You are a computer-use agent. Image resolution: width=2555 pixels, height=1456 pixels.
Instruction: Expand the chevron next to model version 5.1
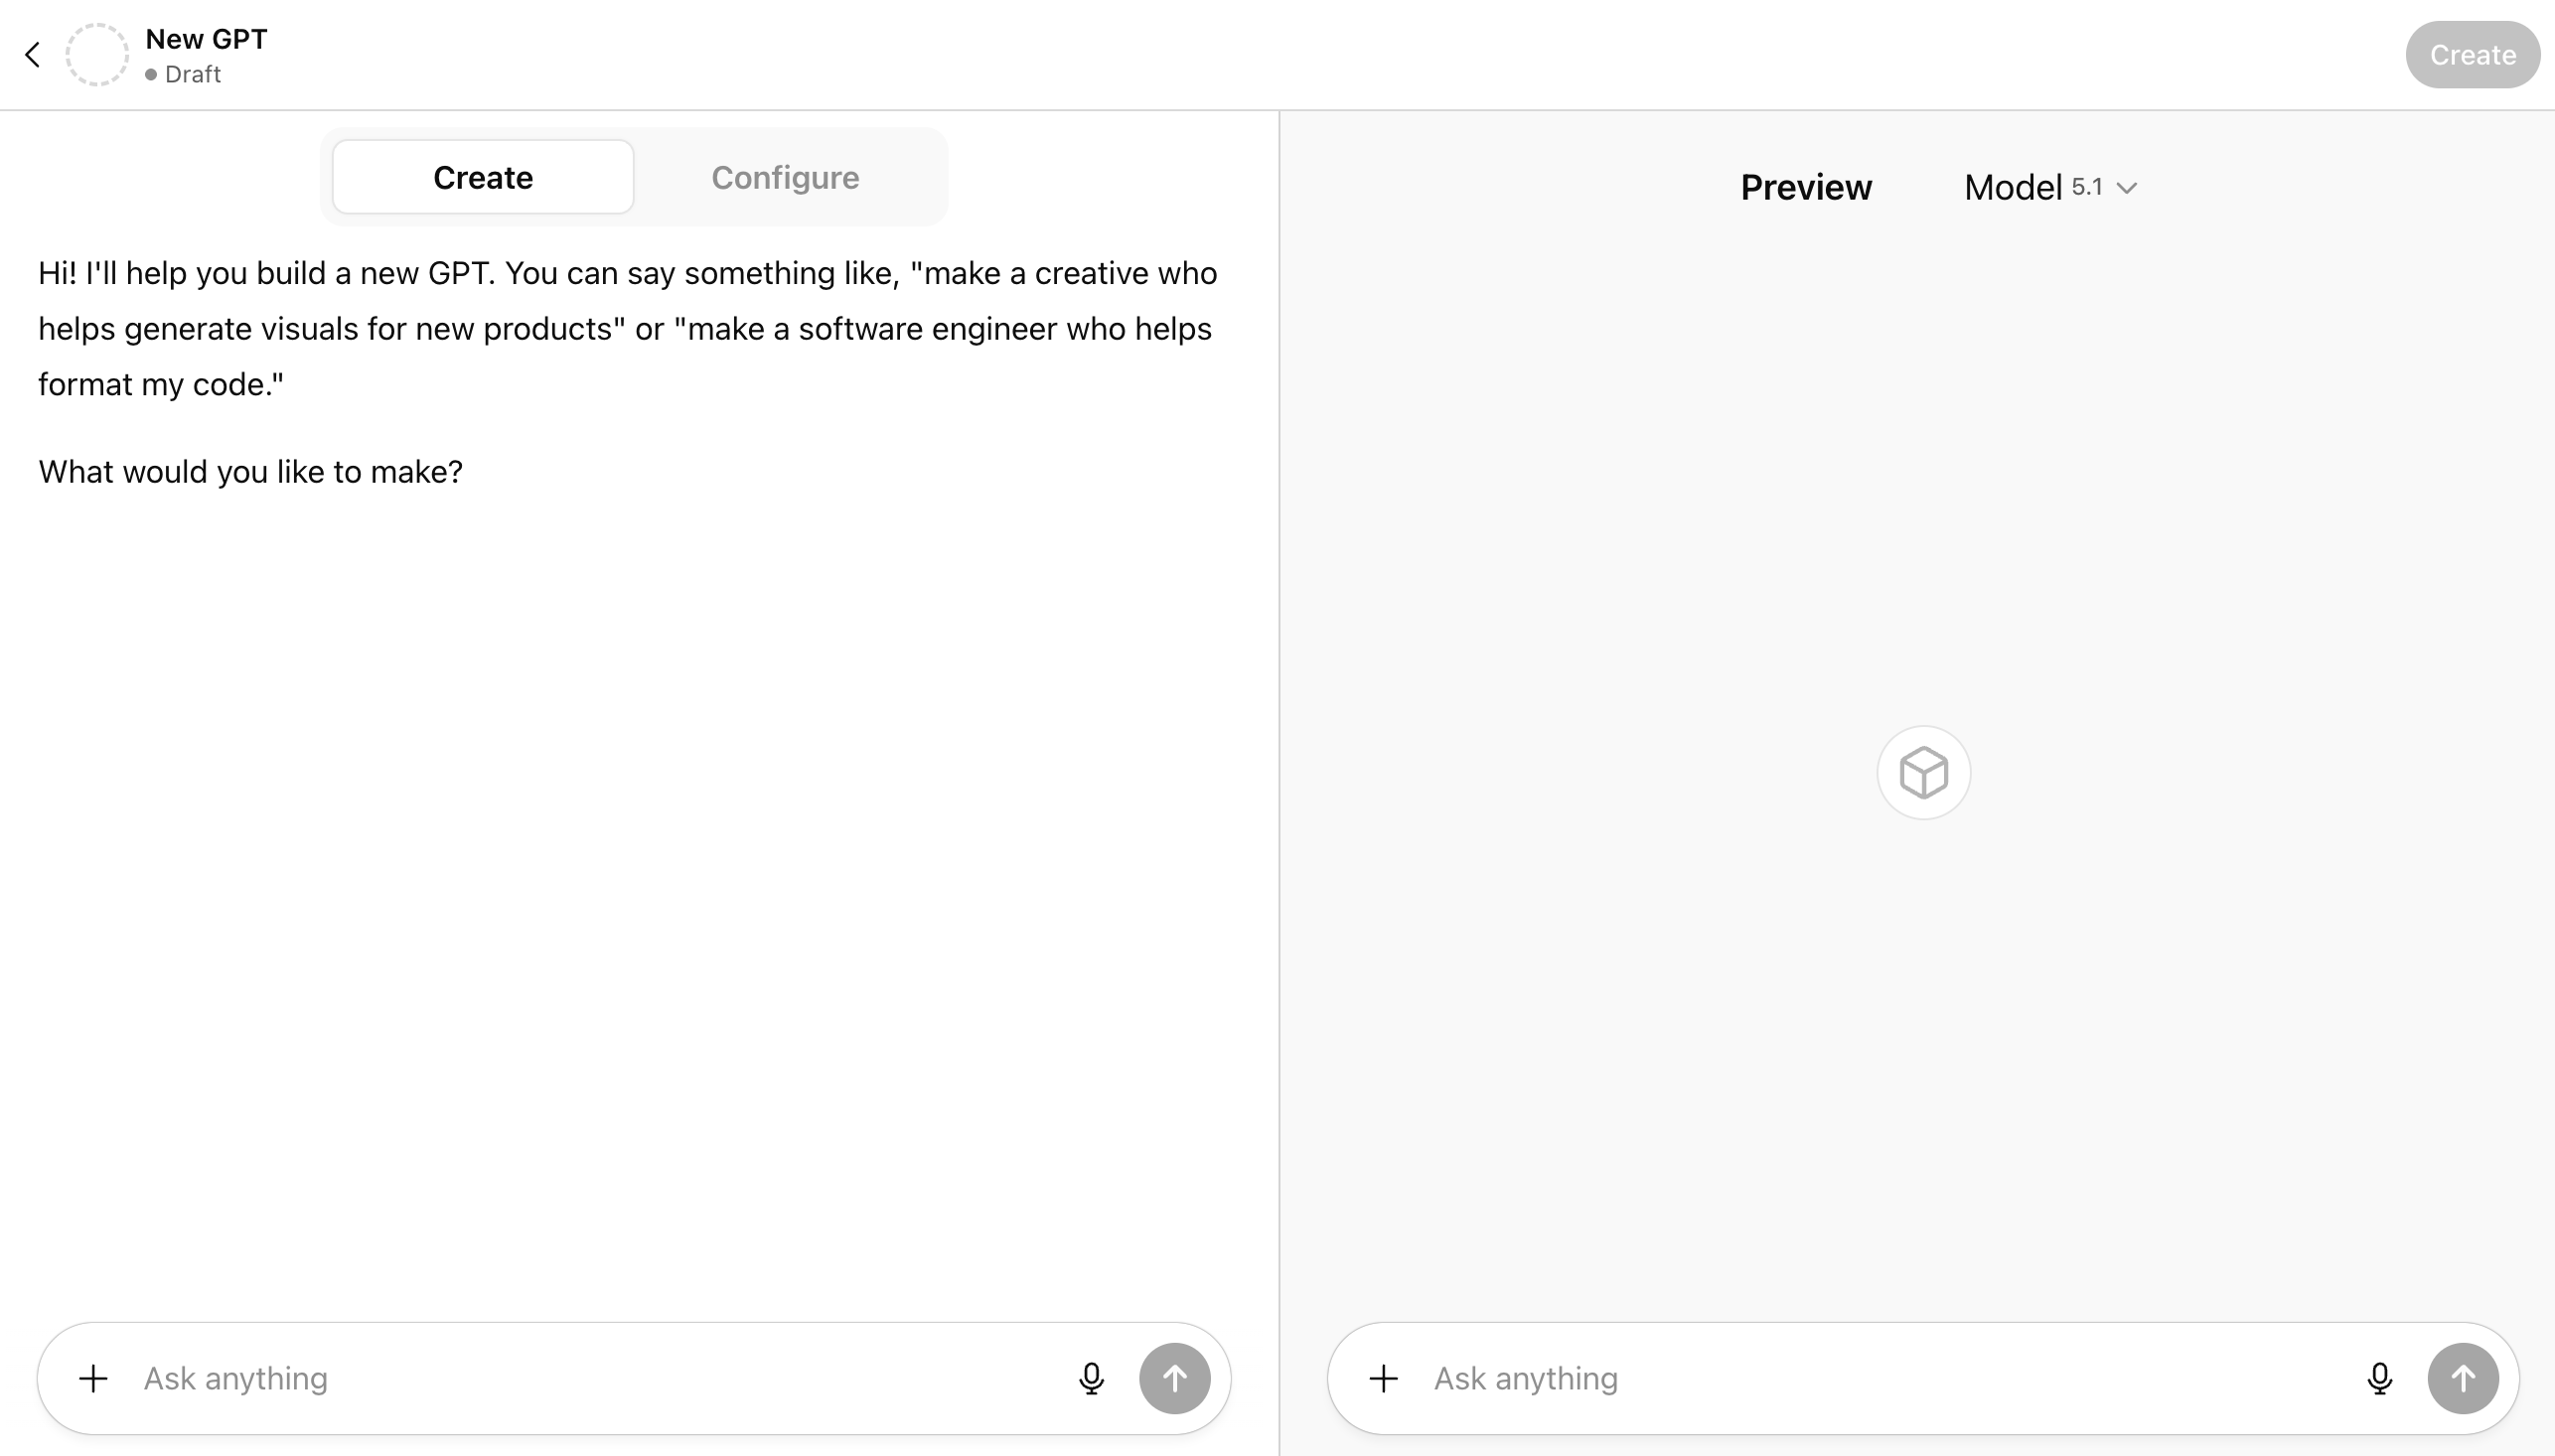pyautogui.click(x=2126, y=188)
